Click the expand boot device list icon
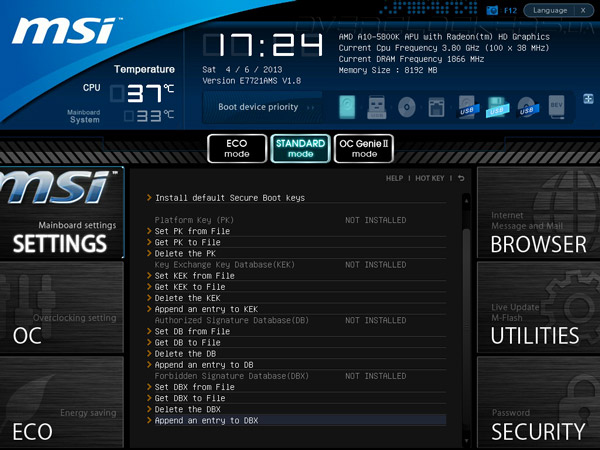This screenshot has width=600, height=450. coord(588,99)
